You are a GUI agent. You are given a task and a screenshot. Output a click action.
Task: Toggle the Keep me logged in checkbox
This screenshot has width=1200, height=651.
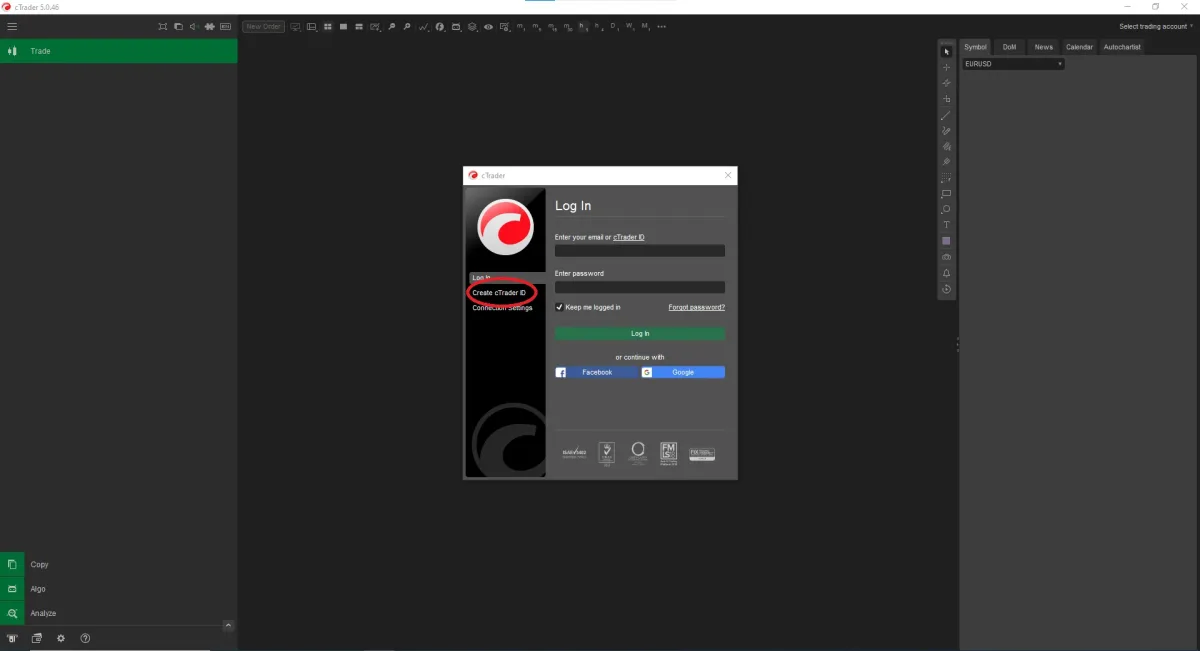click(559, 307)
